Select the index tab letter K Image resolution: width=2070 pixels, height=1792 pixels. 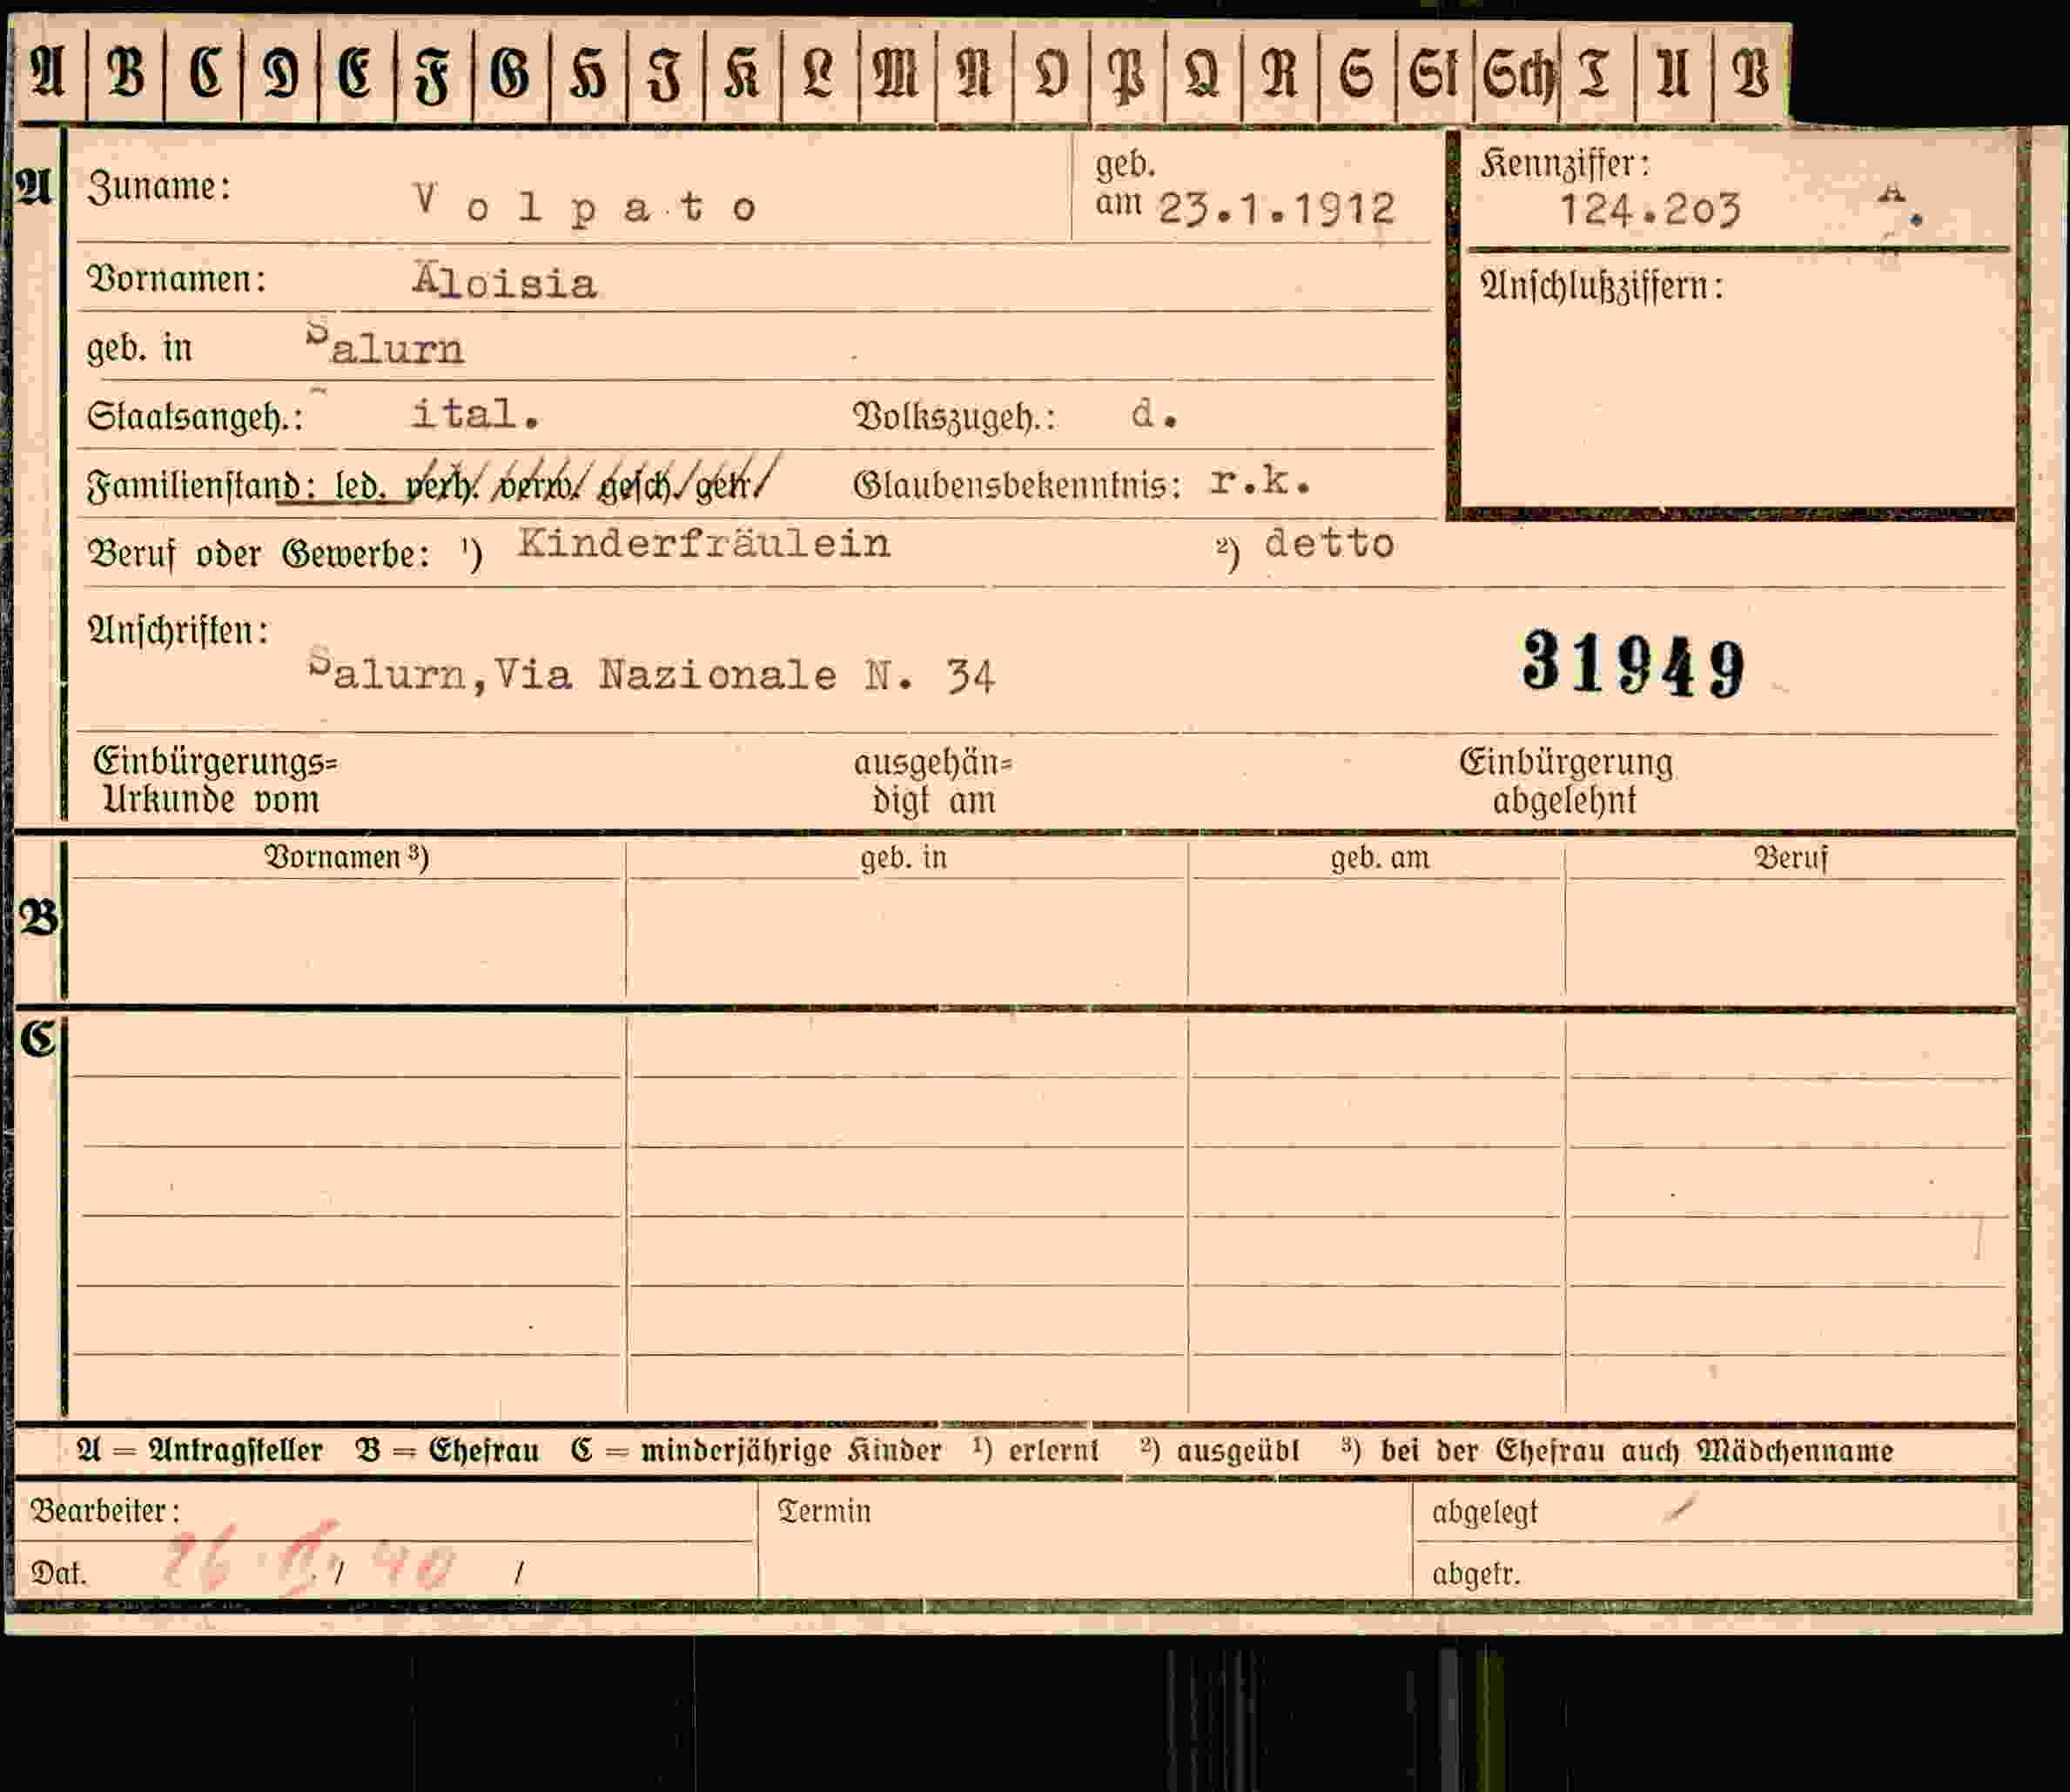coord(742,74)
